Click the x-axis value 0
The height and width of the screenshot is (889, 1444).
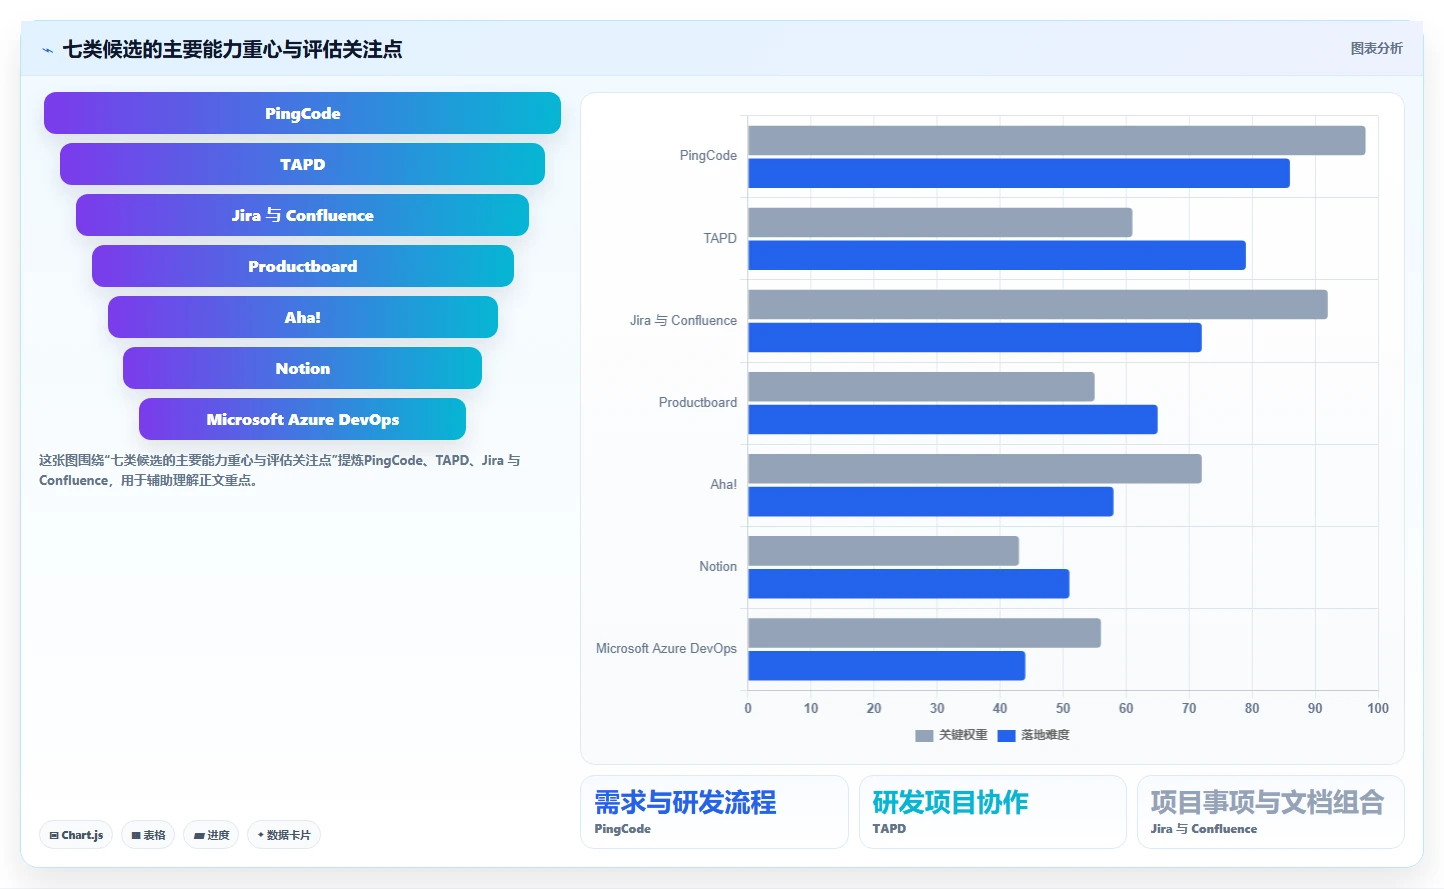[748, 708]
